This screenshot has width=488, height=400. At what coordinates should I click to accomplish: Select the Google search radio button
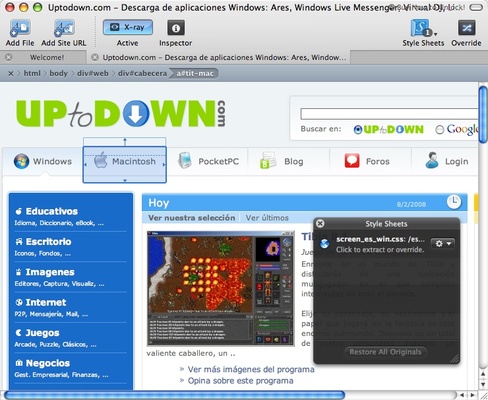tap(440, 130)
